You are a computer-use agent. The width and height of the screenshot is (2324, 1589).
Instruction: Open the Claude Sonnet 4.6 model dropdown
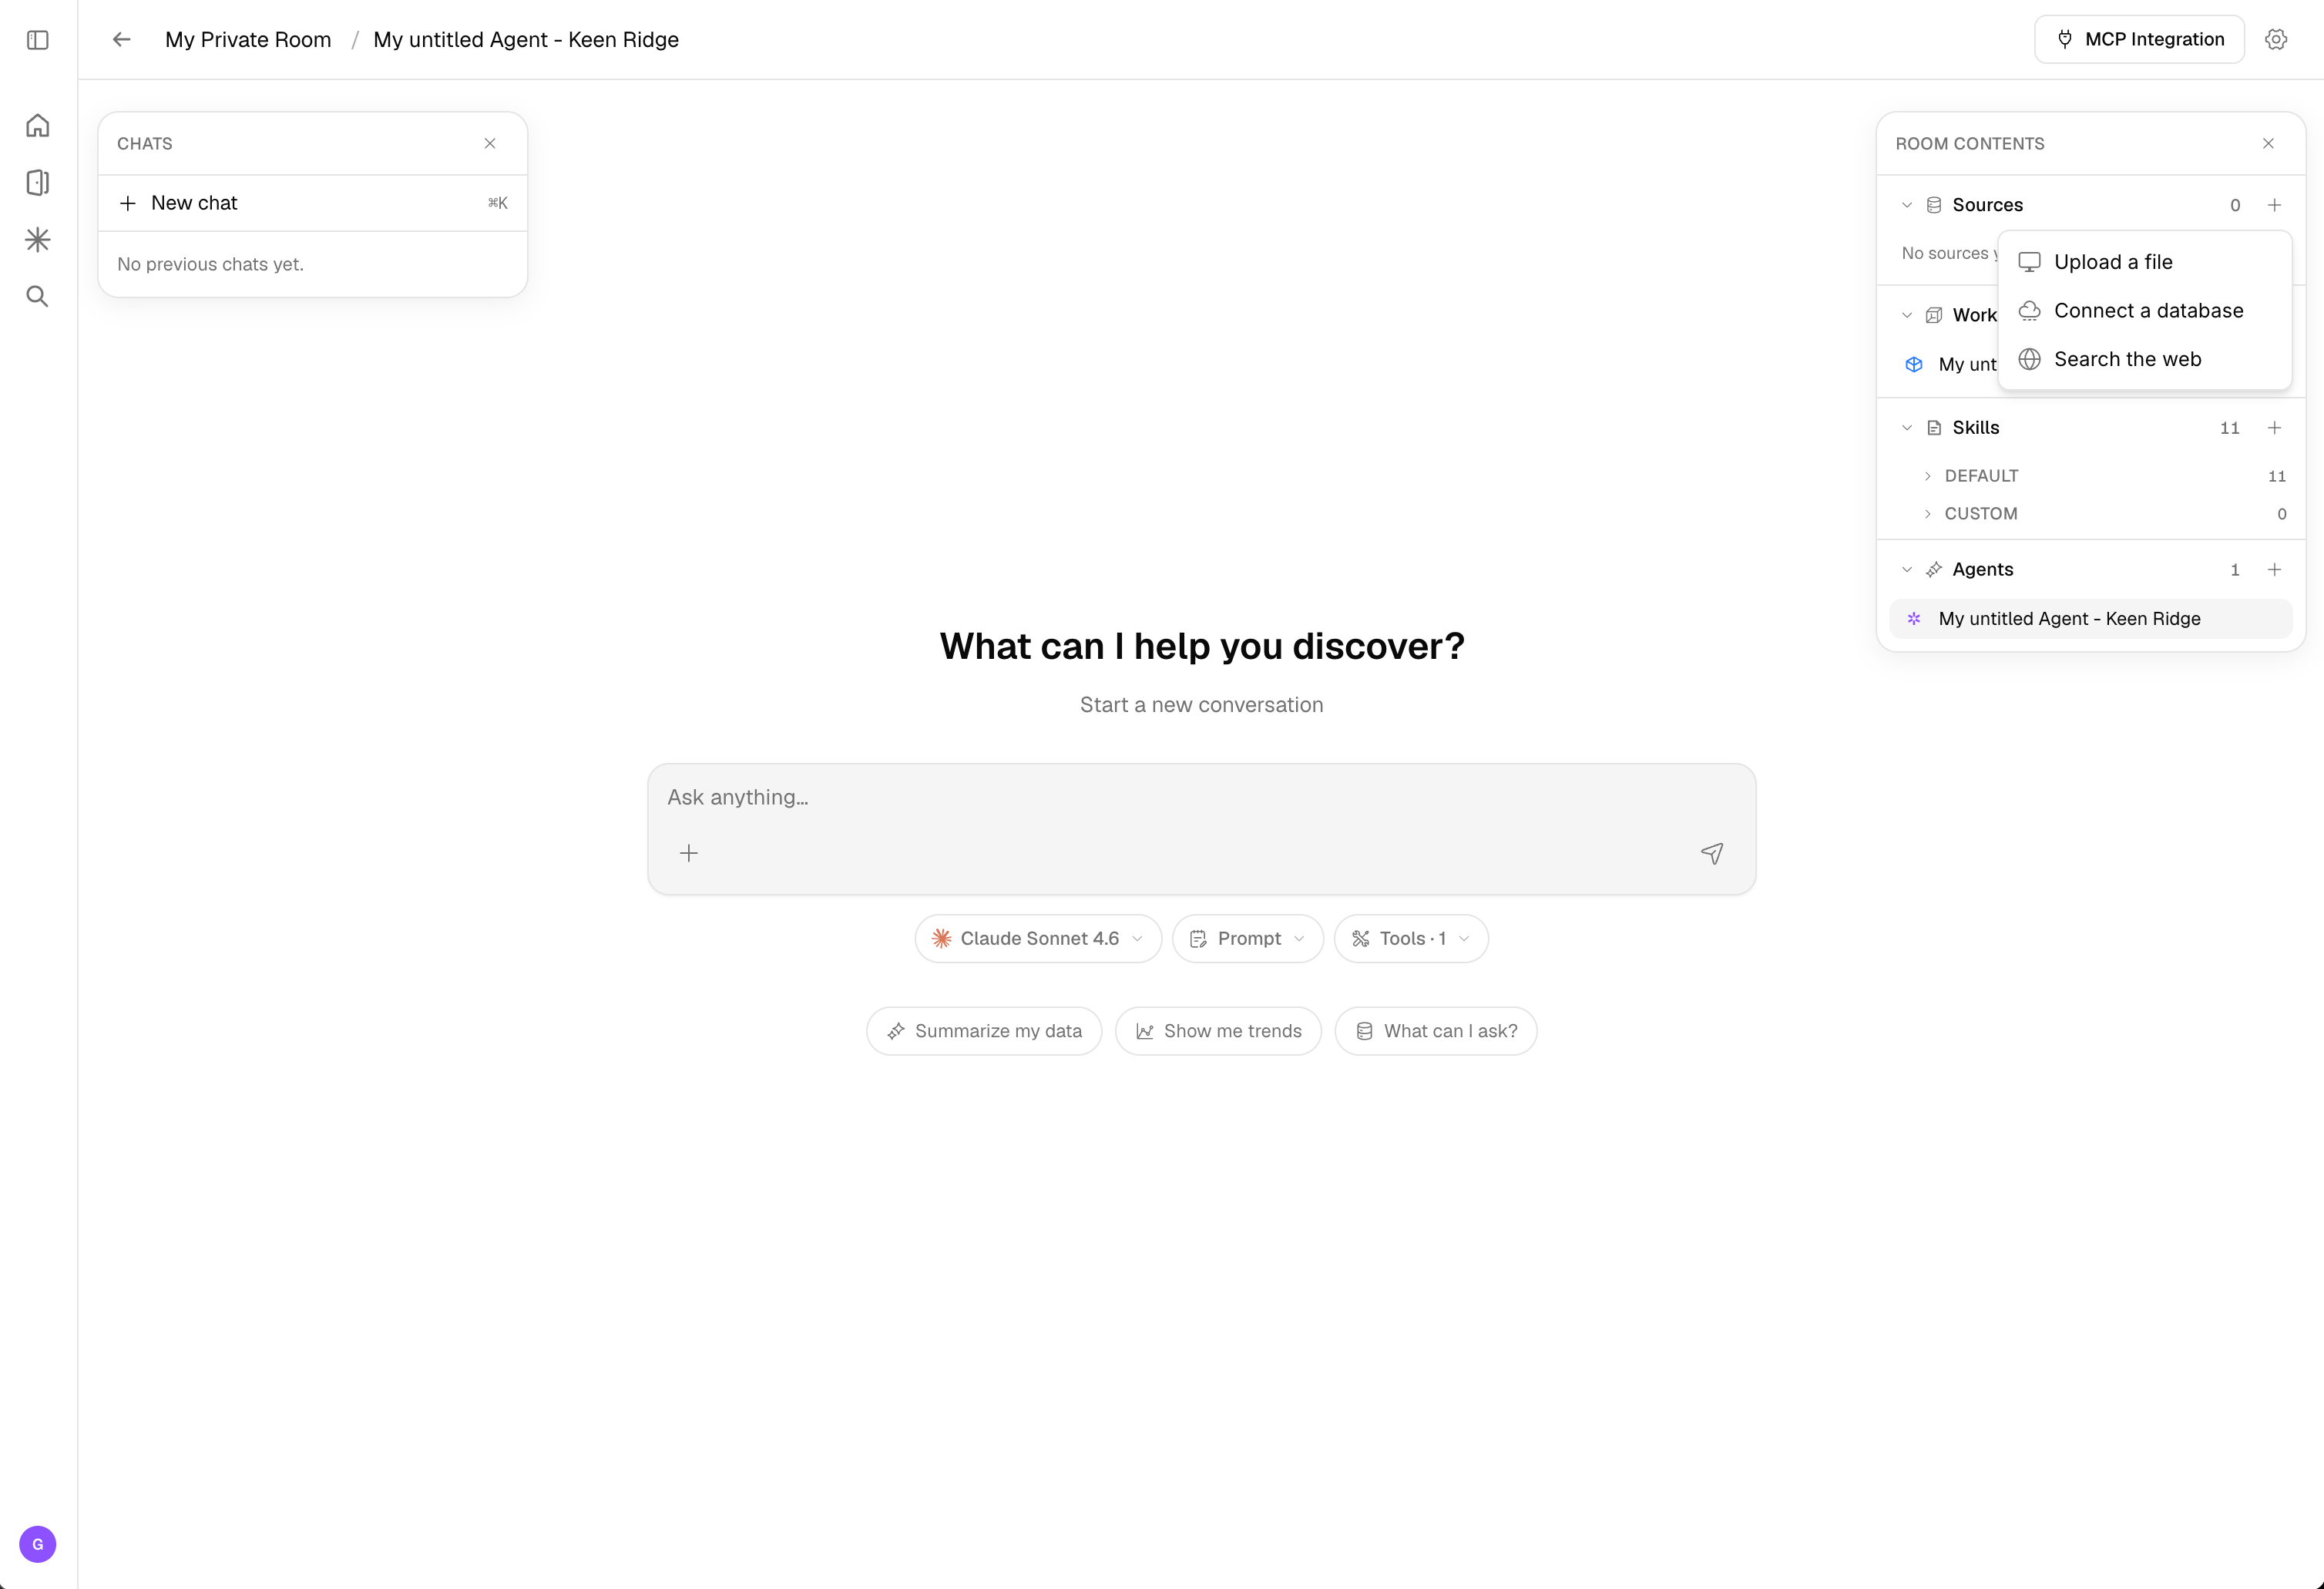(x=1038, y=939)
